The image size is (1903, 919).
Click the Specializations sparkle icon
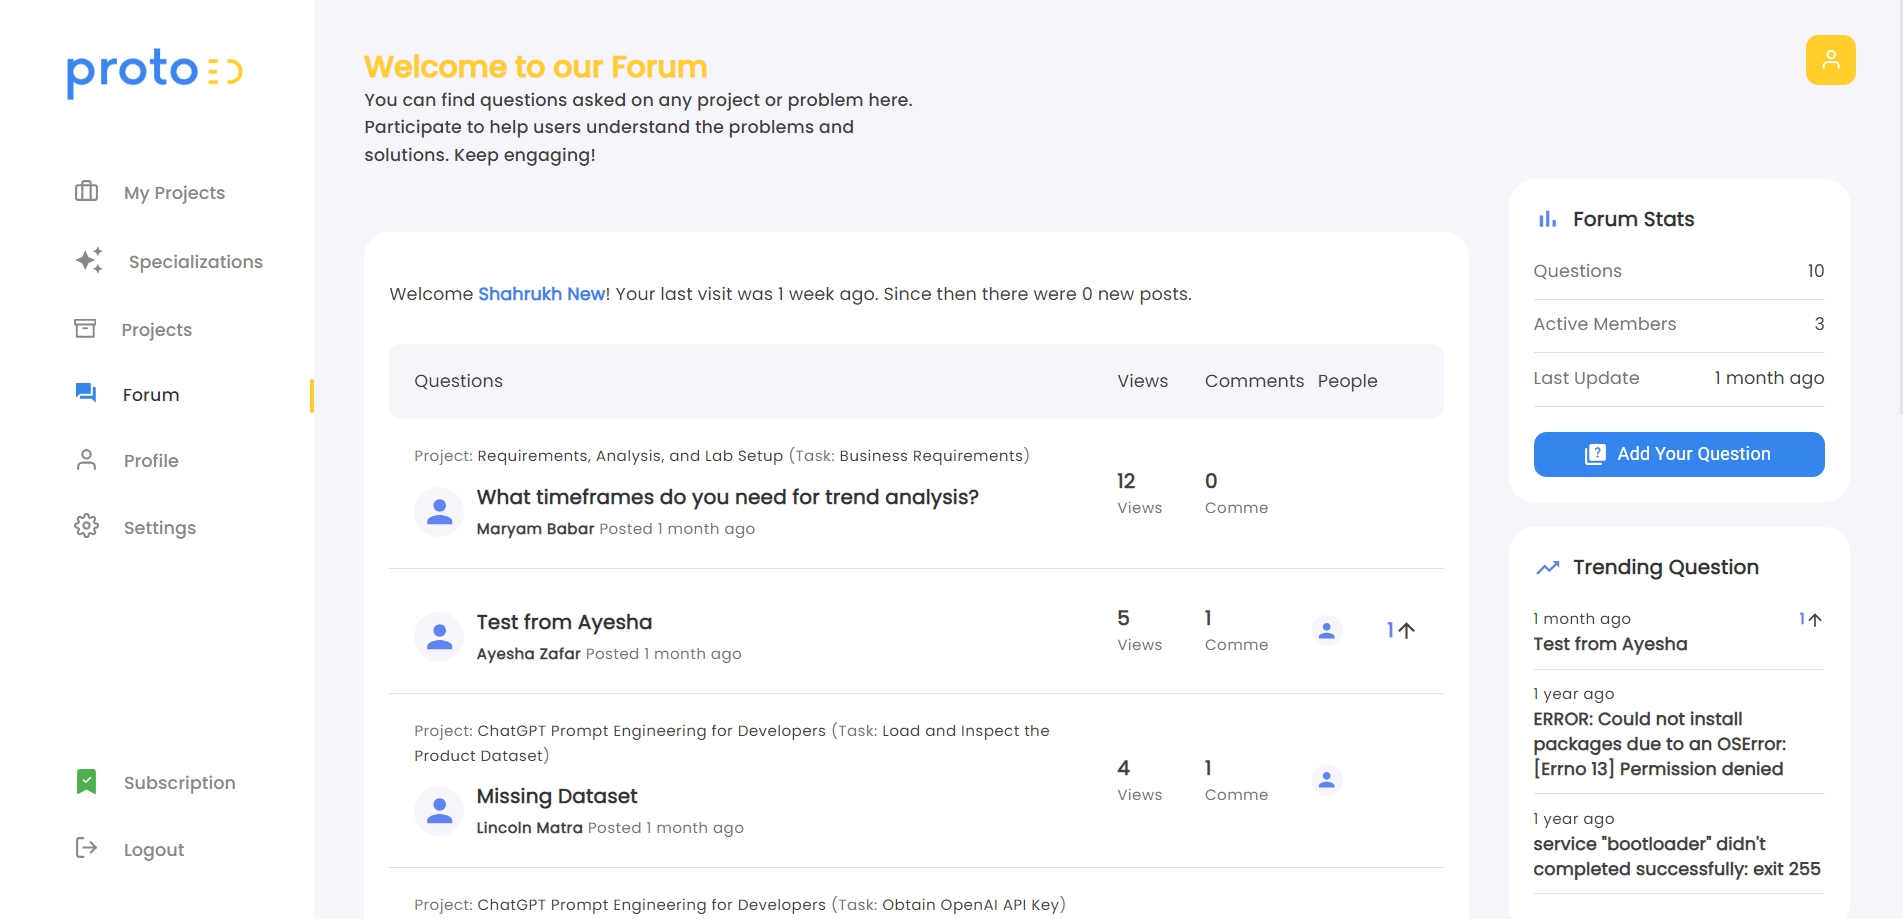(x=89, y=260)
